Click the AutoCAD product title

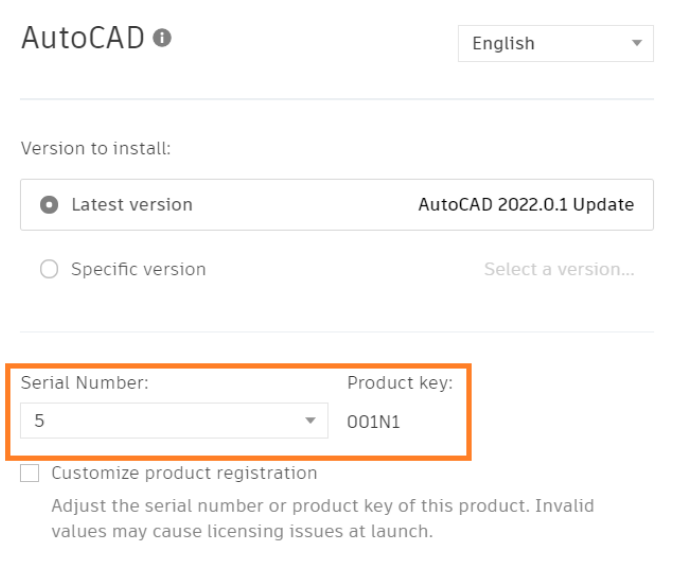click(83, 38)
